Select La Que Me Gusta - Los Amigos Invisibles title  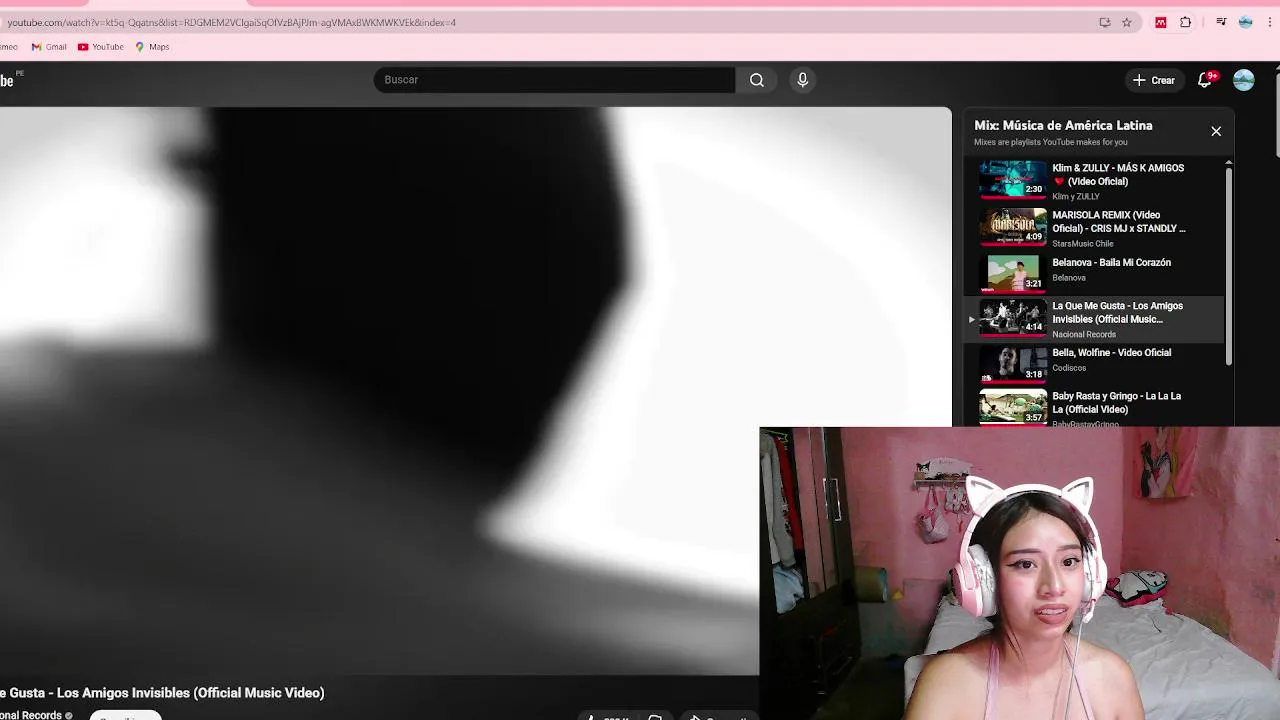1117,312
